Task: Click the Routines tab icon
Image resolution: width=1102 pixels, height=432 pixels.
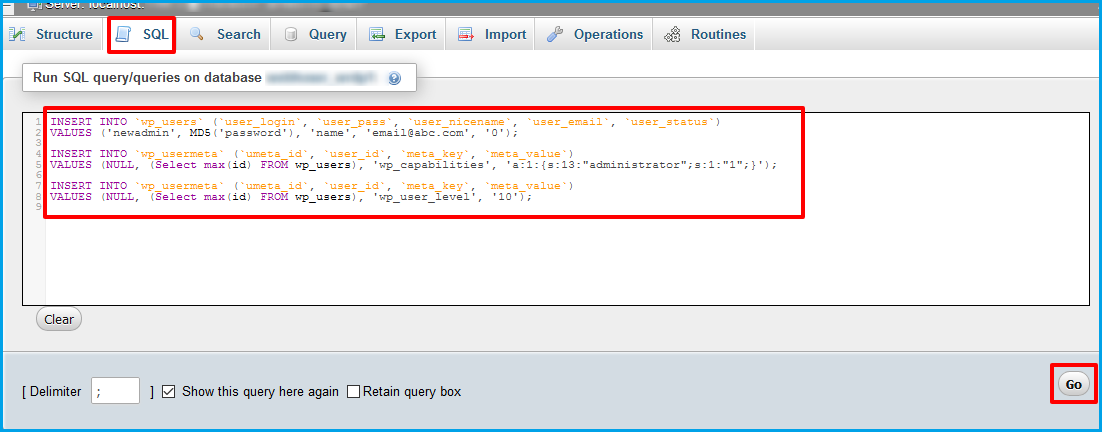Action: pos(672,35)
